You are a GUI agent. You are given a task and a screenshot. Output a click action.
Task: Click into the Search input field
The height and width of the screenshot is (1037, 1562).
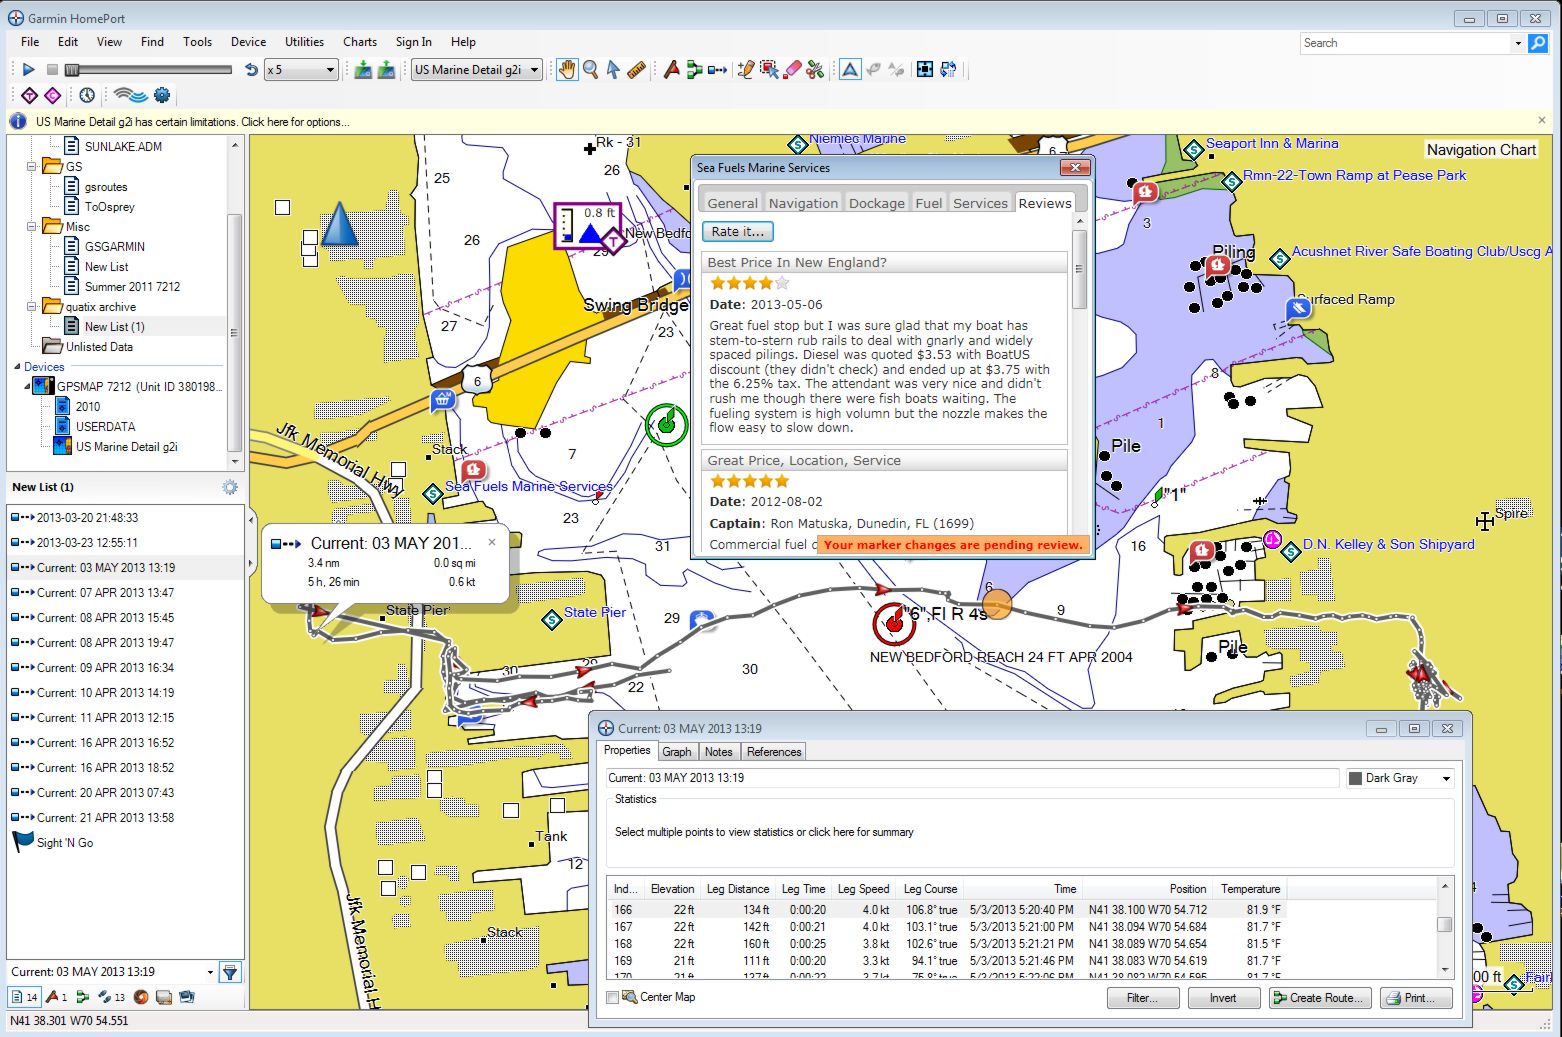[x=1405, y=43]
